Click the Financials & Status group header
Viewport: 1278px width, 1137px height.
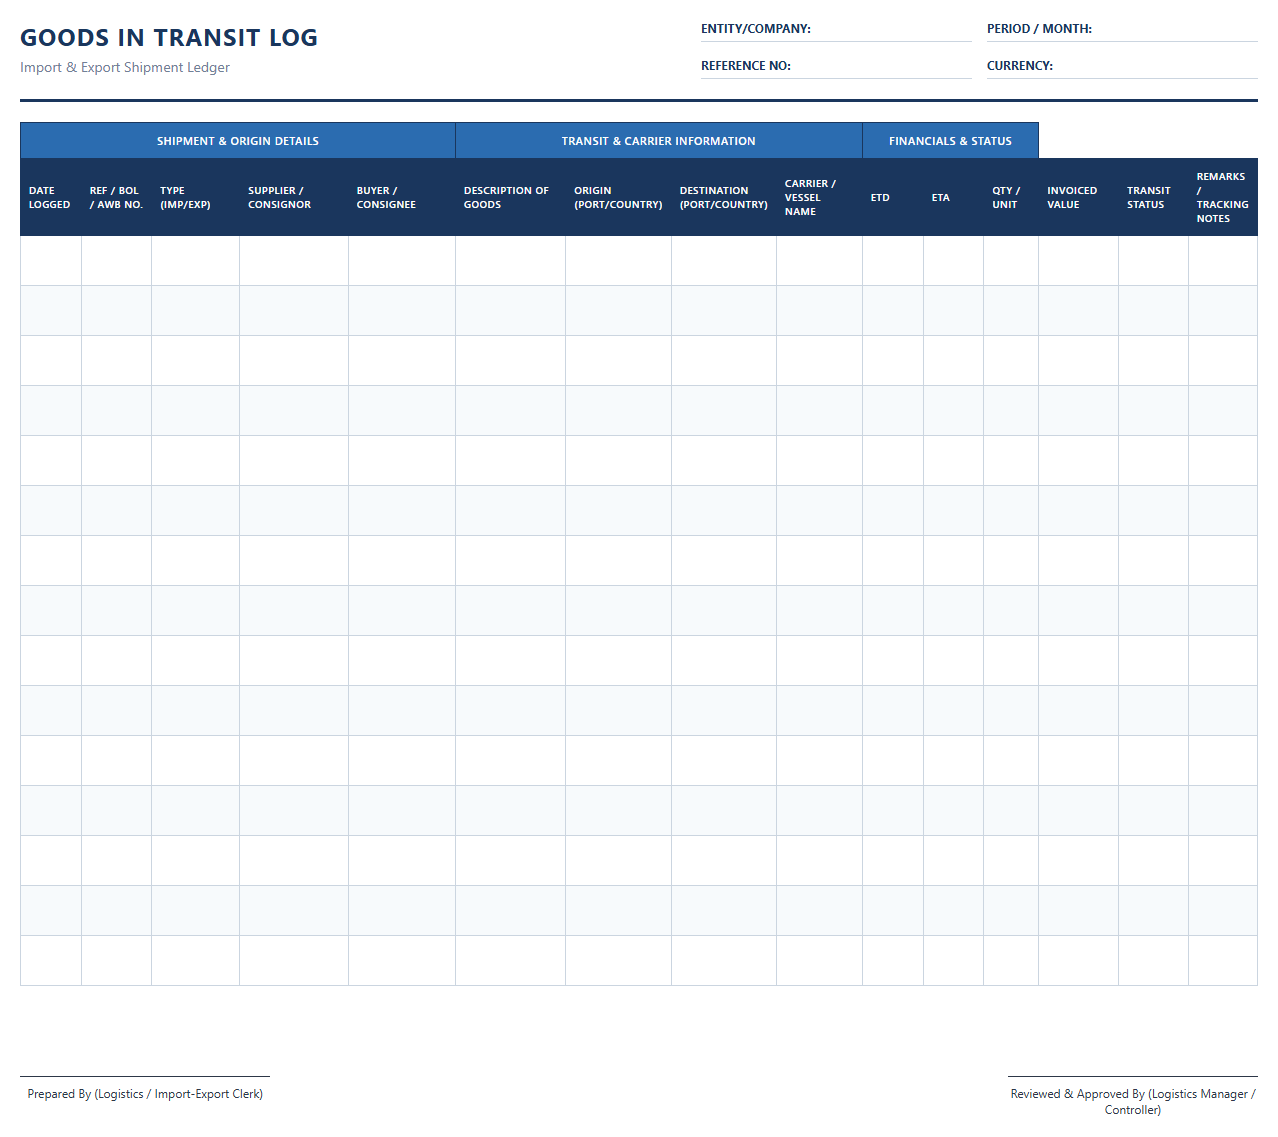pyautogui.click(x=951, y=141)
